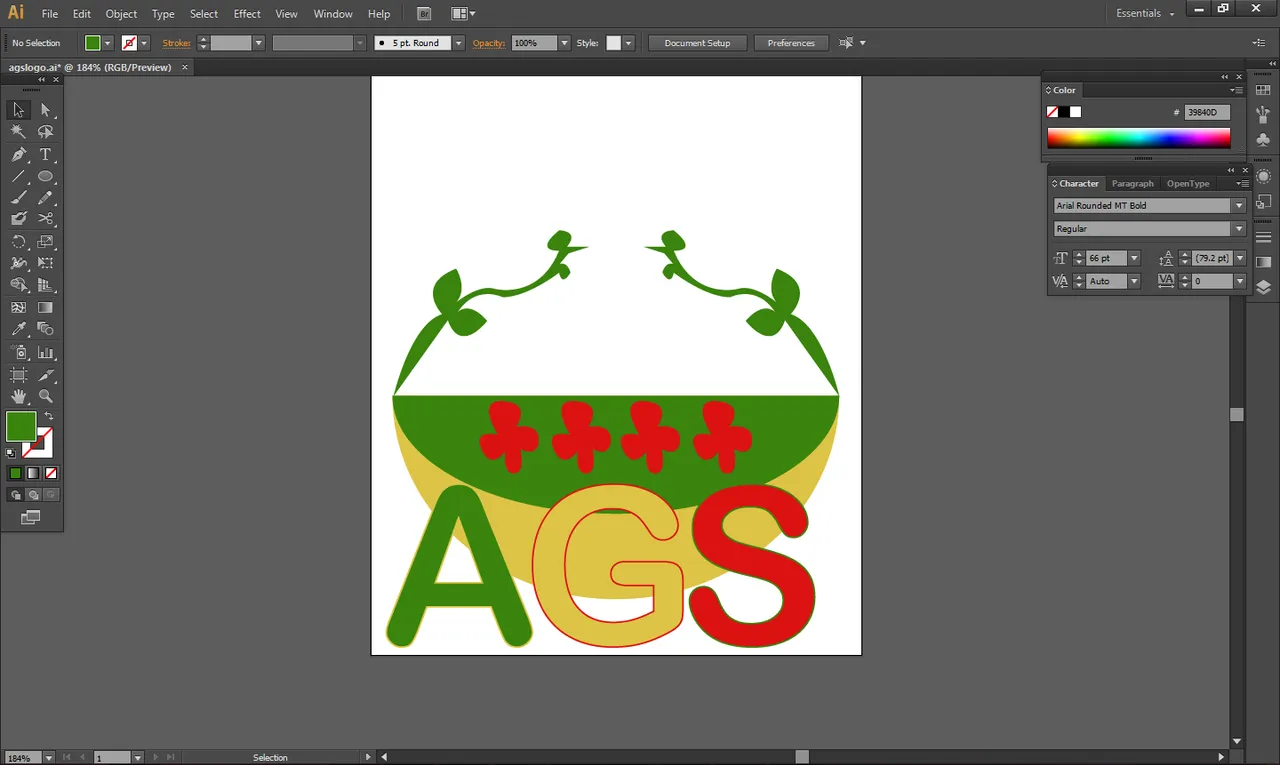Click the Document Setup button
The height and width of the screenshot is (765, 1280).
697,43
